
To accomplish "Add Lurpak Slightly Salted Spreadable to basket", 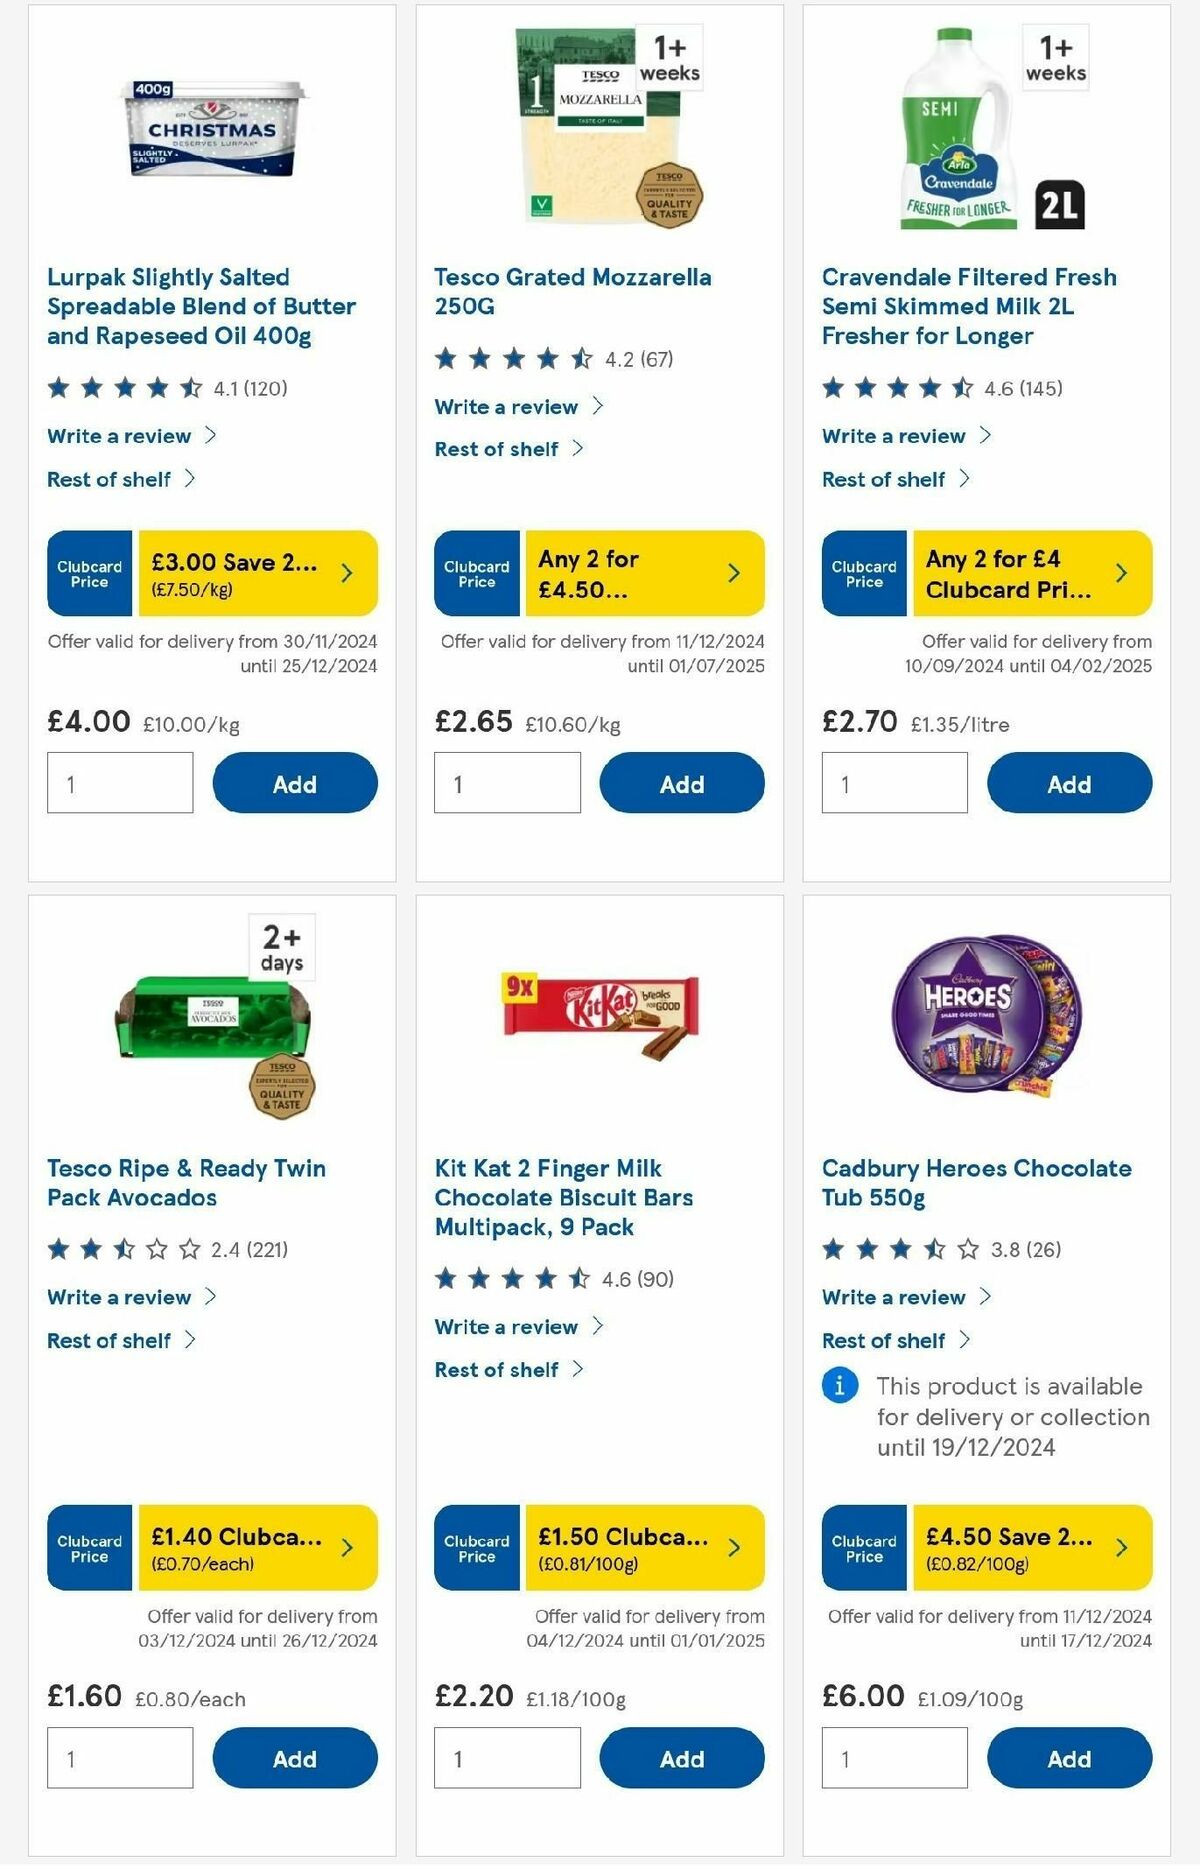I will pyautogui.click(x=292, y=783).
